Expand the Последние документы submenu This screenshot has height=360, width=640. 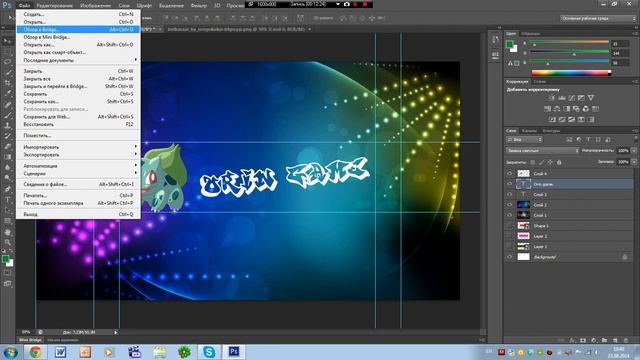pos(78,60)
